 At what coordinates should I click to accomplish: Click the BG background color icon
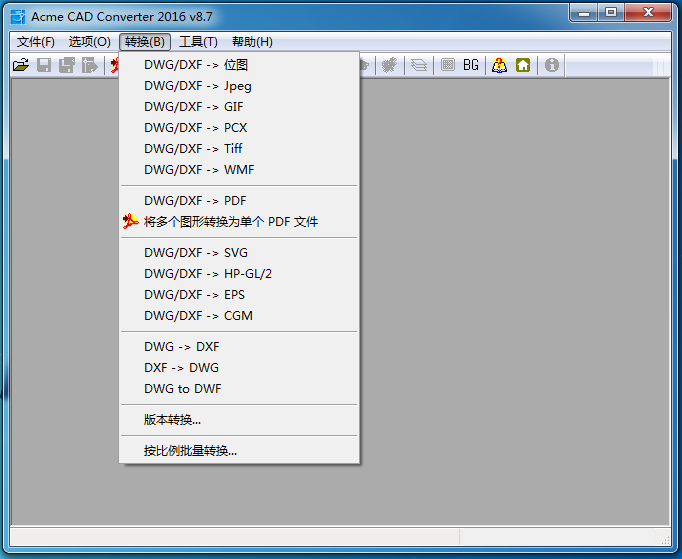(x=471, y=65)
